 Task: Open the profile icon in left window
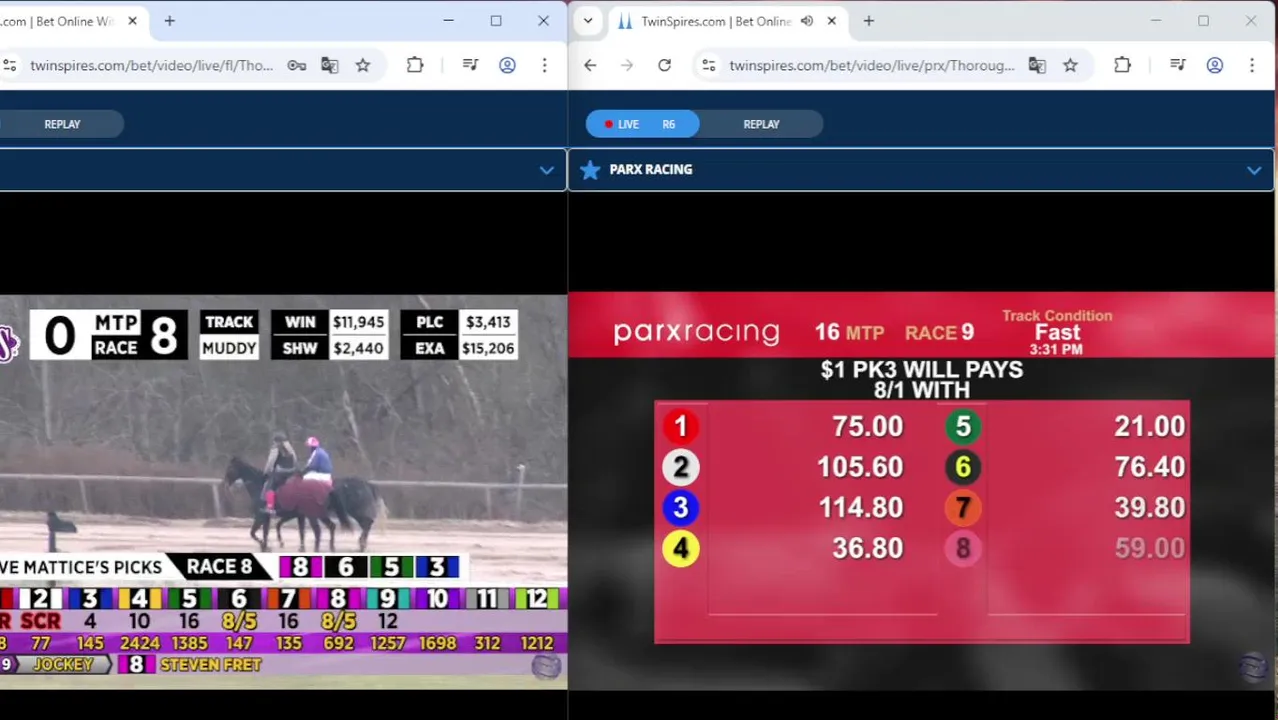[x=507, y=65]
